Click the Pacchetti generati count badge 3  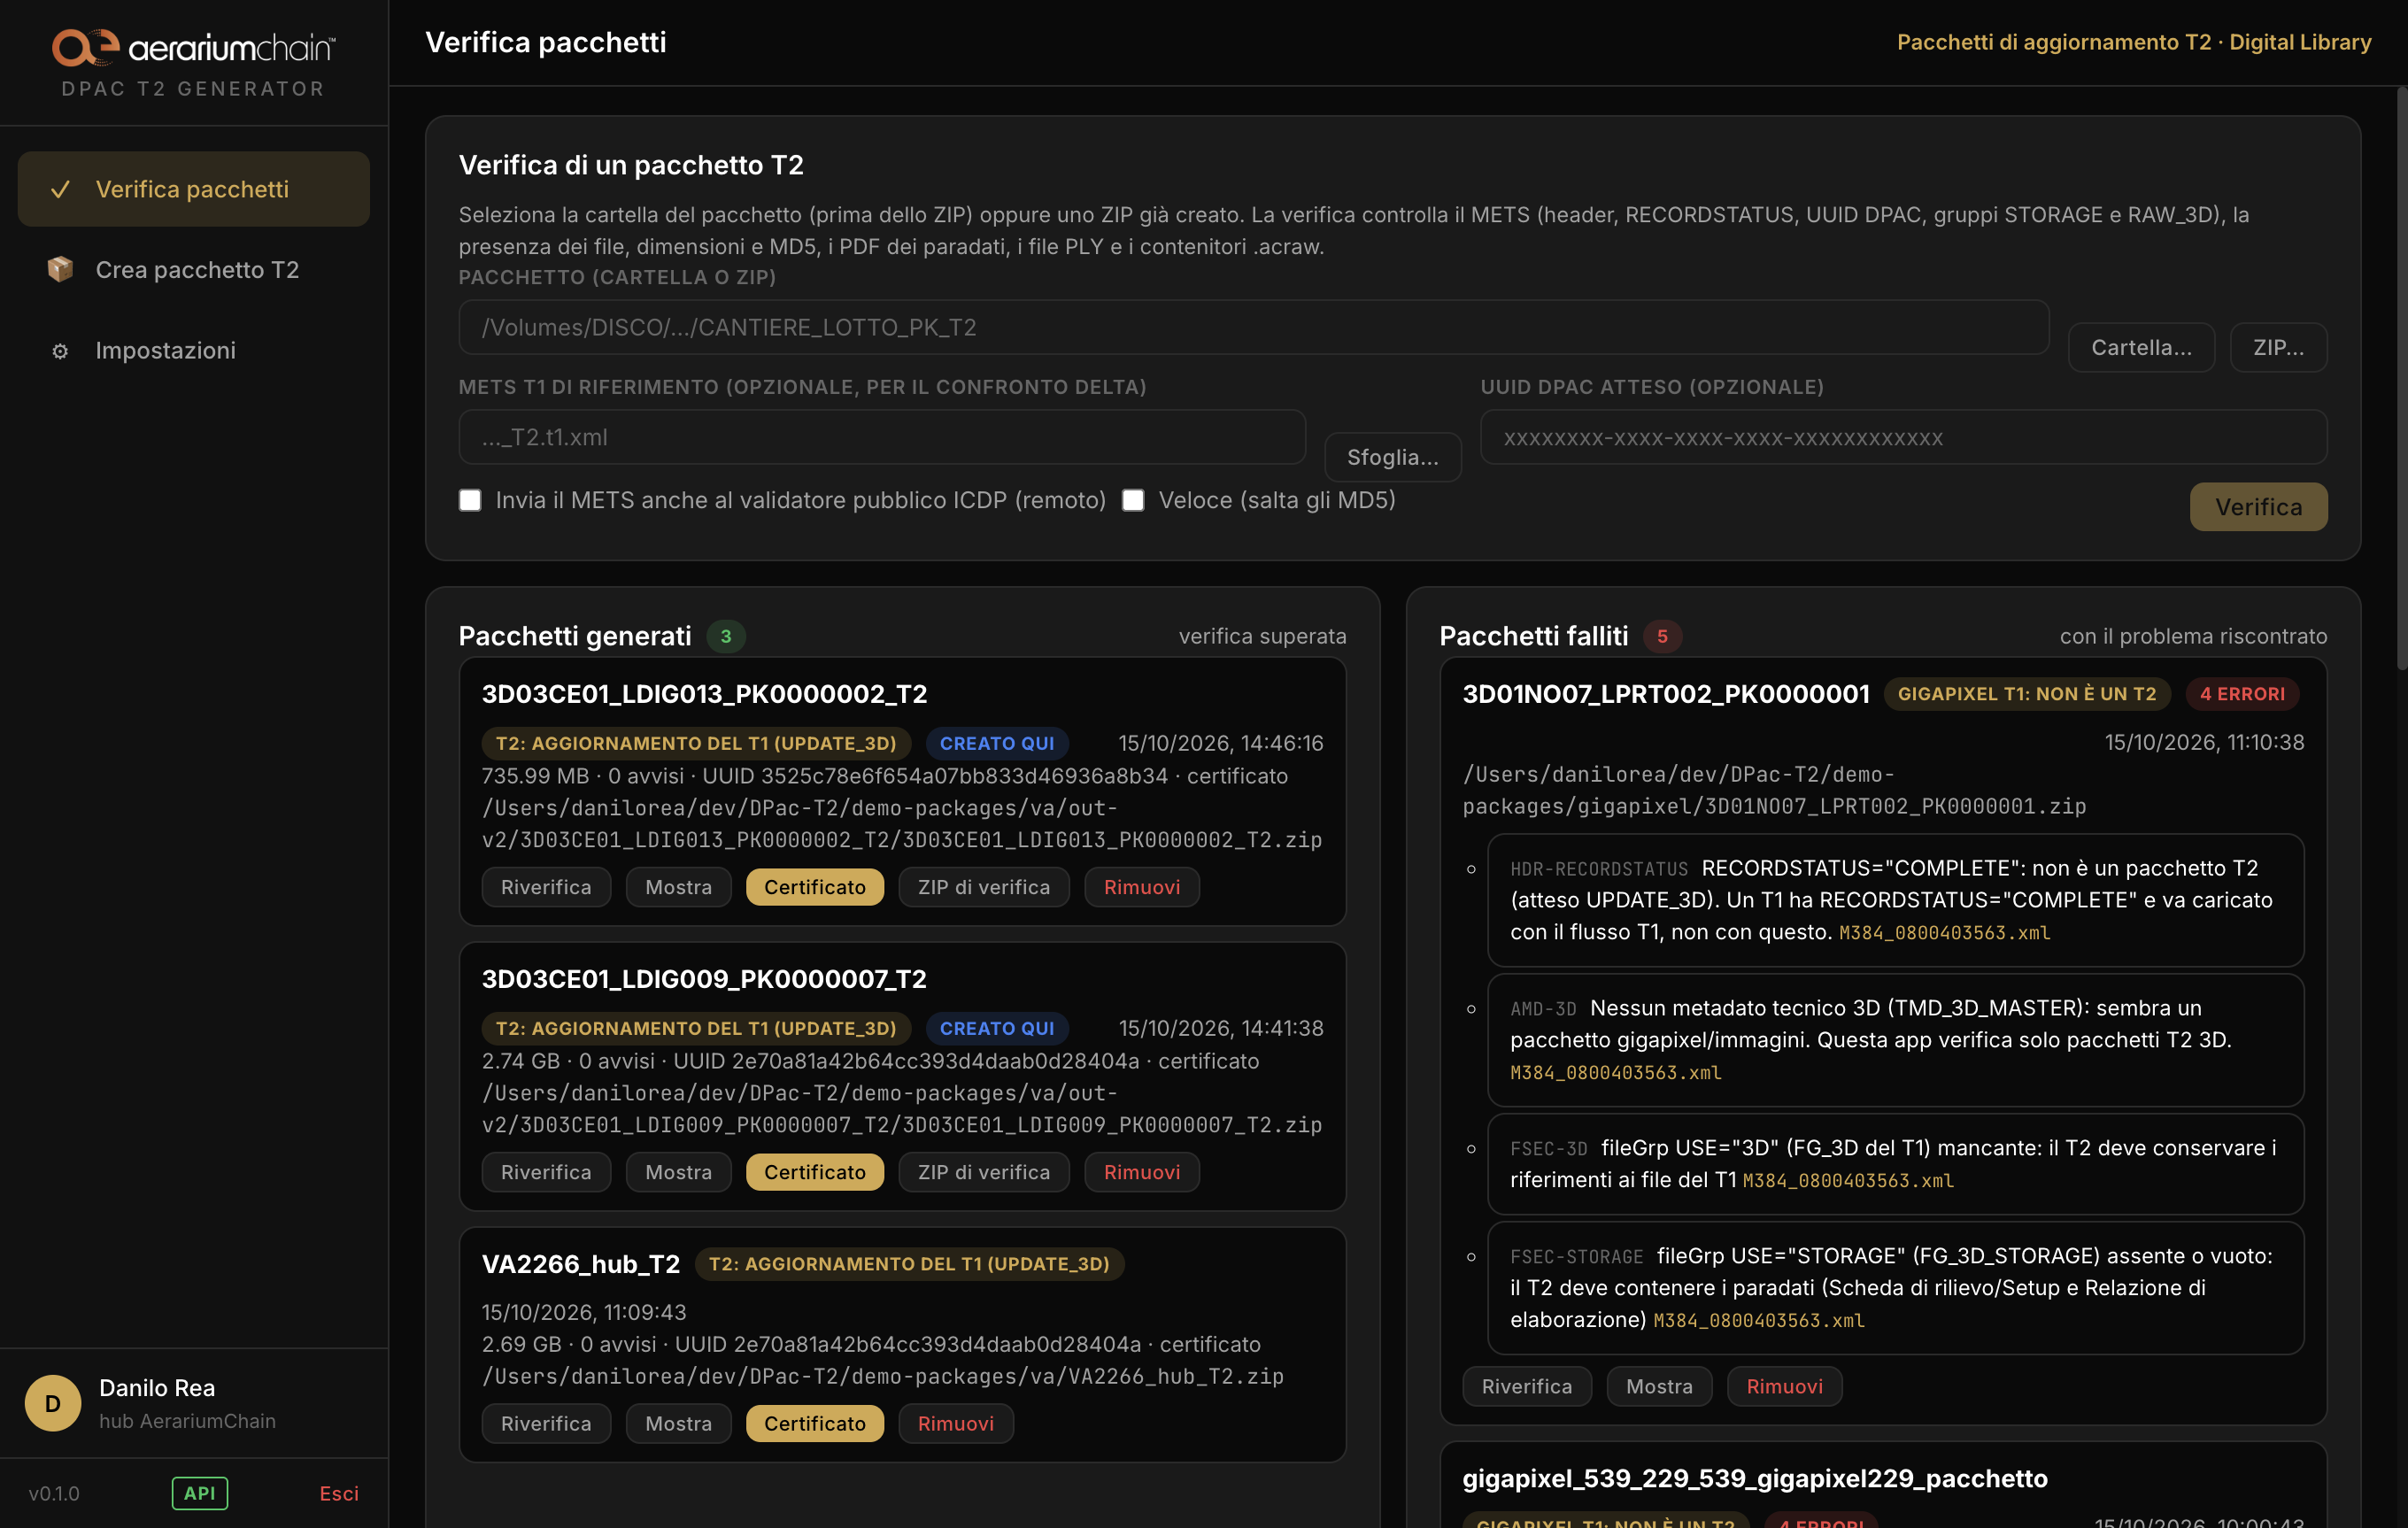click(726, 636)
